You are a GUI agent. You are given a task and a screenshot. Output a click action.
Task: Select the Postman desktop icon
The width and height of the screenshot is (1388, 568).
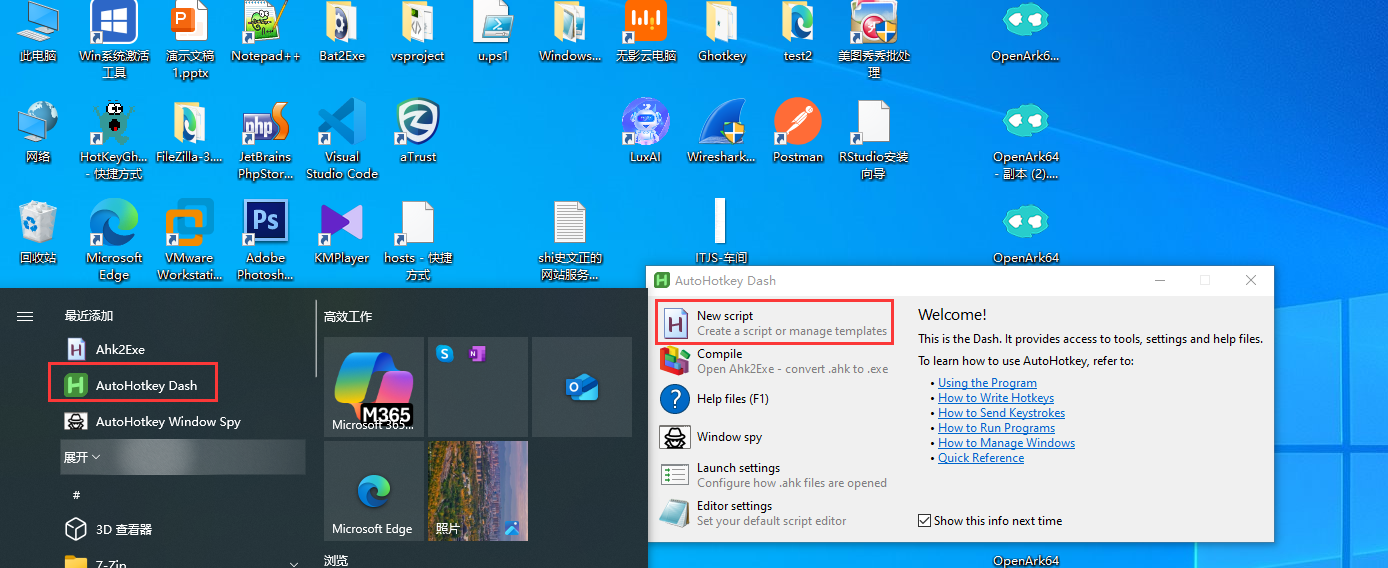[798, 131]
